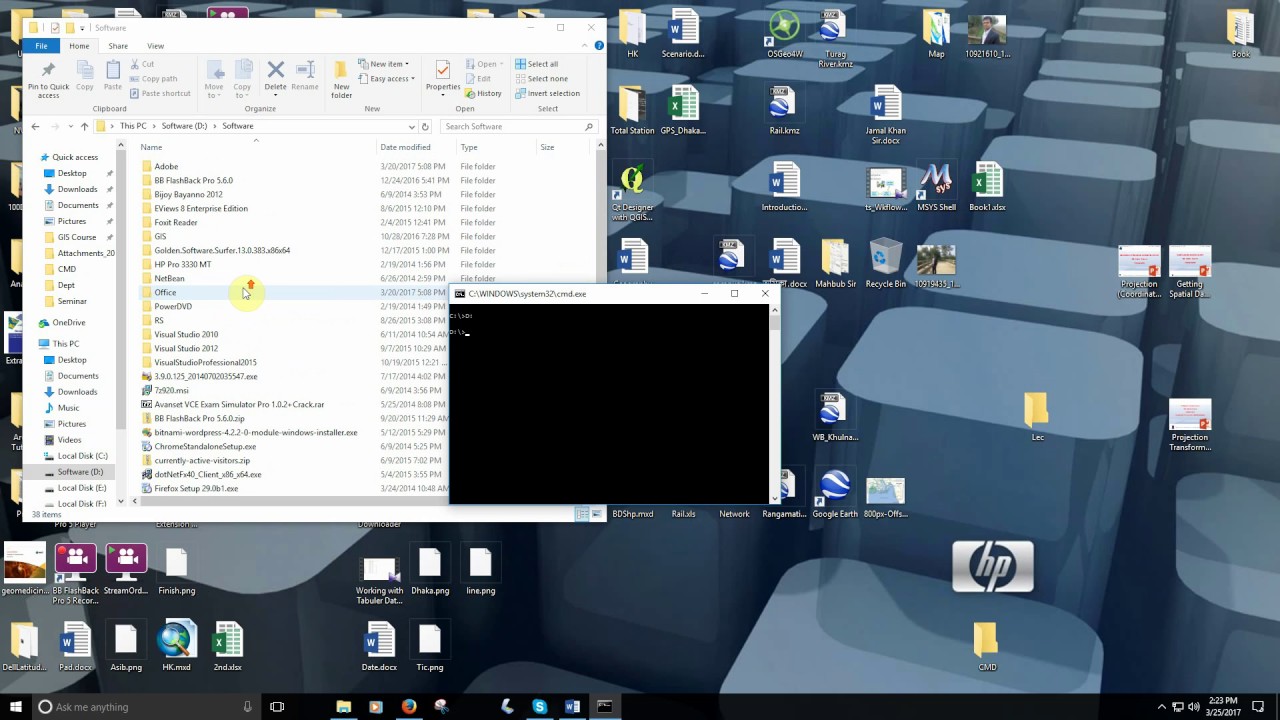Click Select all button
Viewport: 1280px width, 720px height.
click(536, 64)
